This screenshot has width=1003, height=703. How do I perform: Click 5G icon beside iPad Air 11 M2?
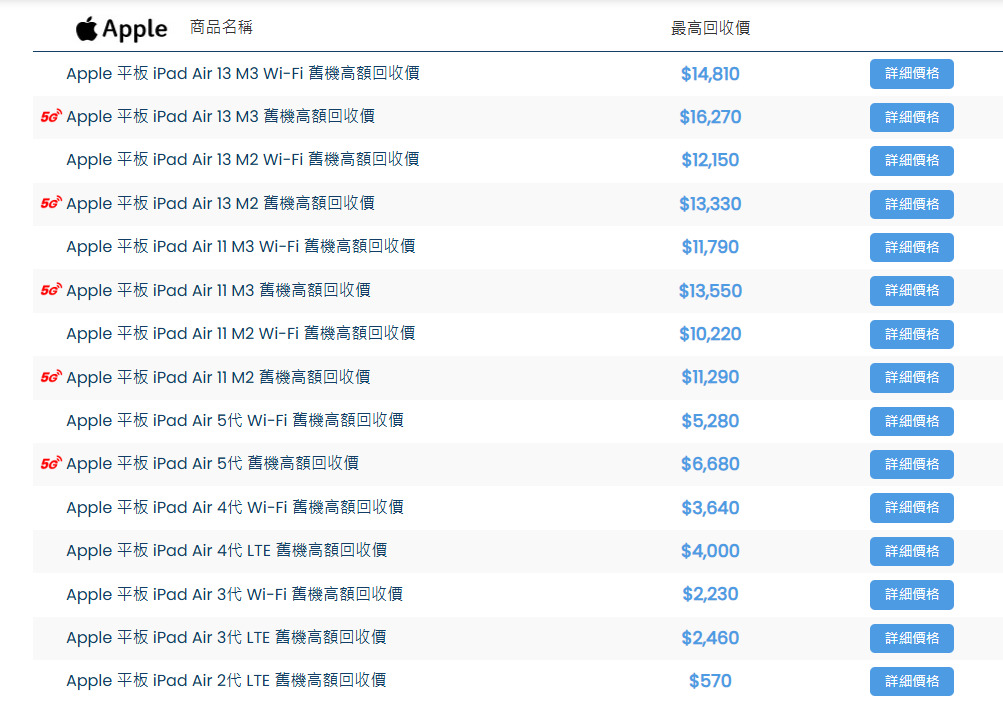coord(51,377)
